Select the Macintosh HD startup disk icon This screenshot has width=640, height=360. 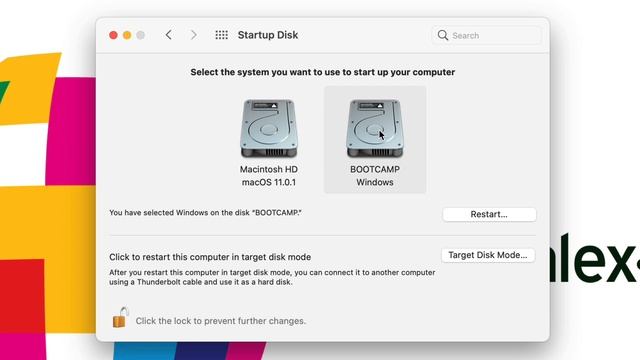[x=269, y=129]
